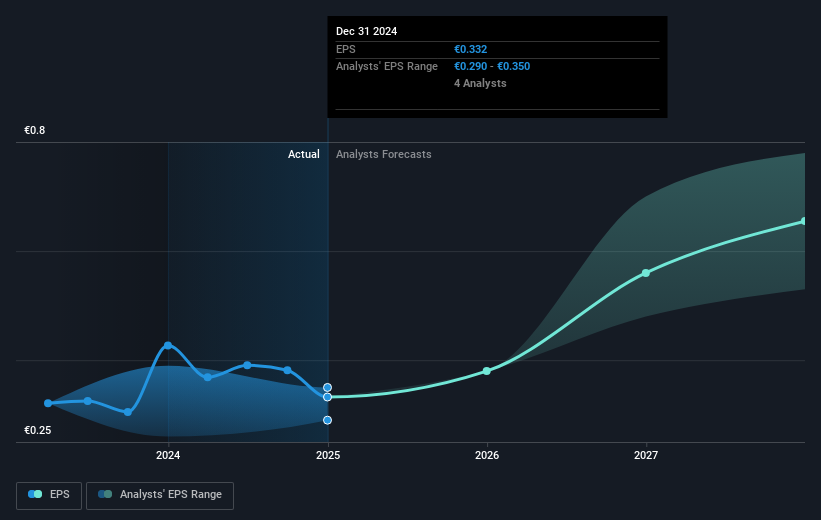
Task: Click the €0.8 y-axis label
Action: [x=35, y=130]
